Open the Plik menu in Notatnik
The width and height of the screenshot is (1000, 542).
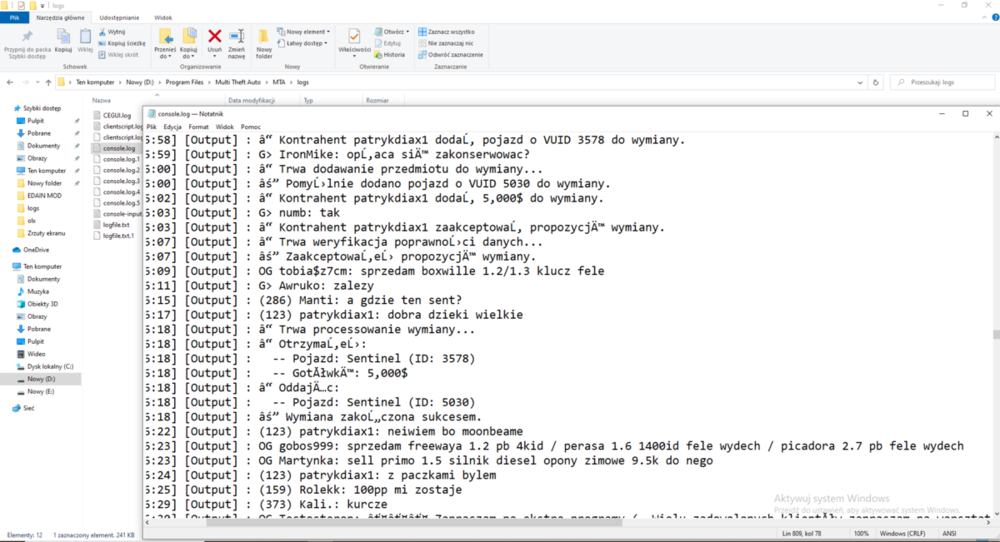pos(151,127)
